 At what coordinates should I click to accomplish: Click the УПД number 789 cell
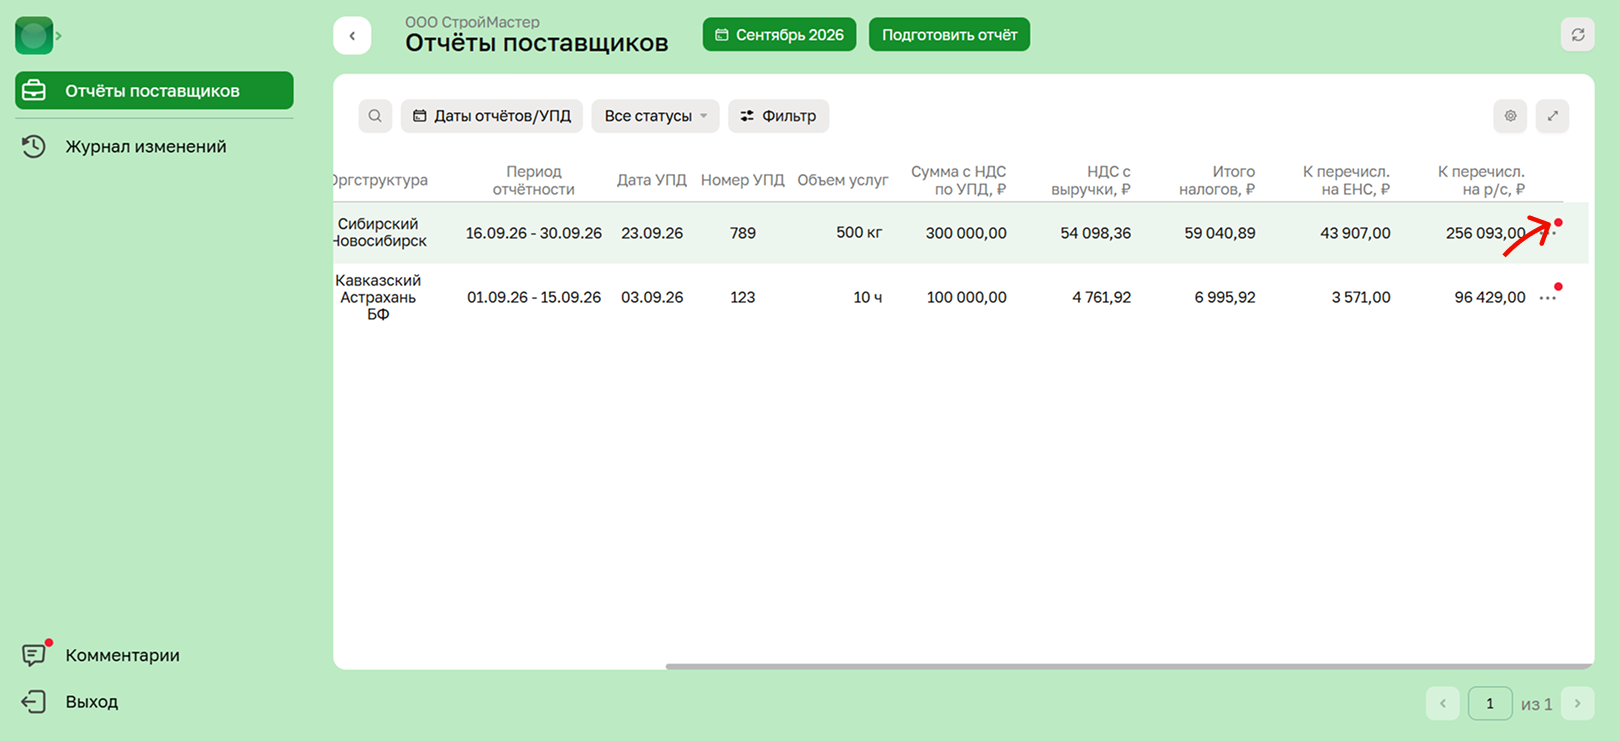743,233
